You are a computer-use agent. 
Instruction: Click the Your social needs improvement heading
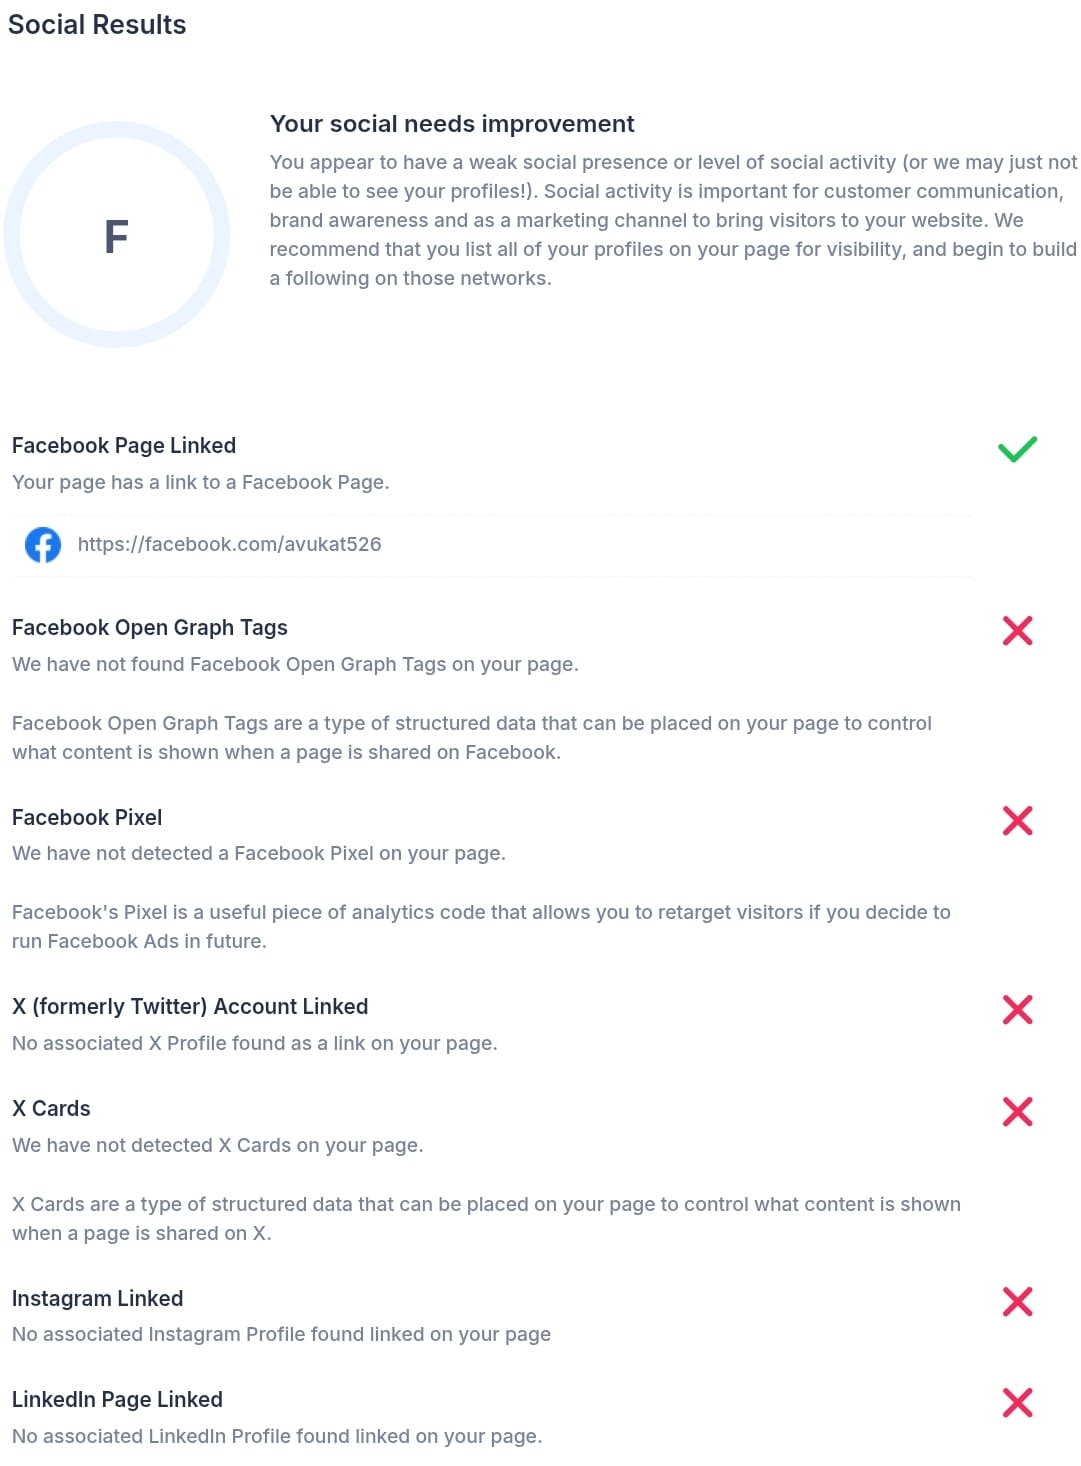452,124
